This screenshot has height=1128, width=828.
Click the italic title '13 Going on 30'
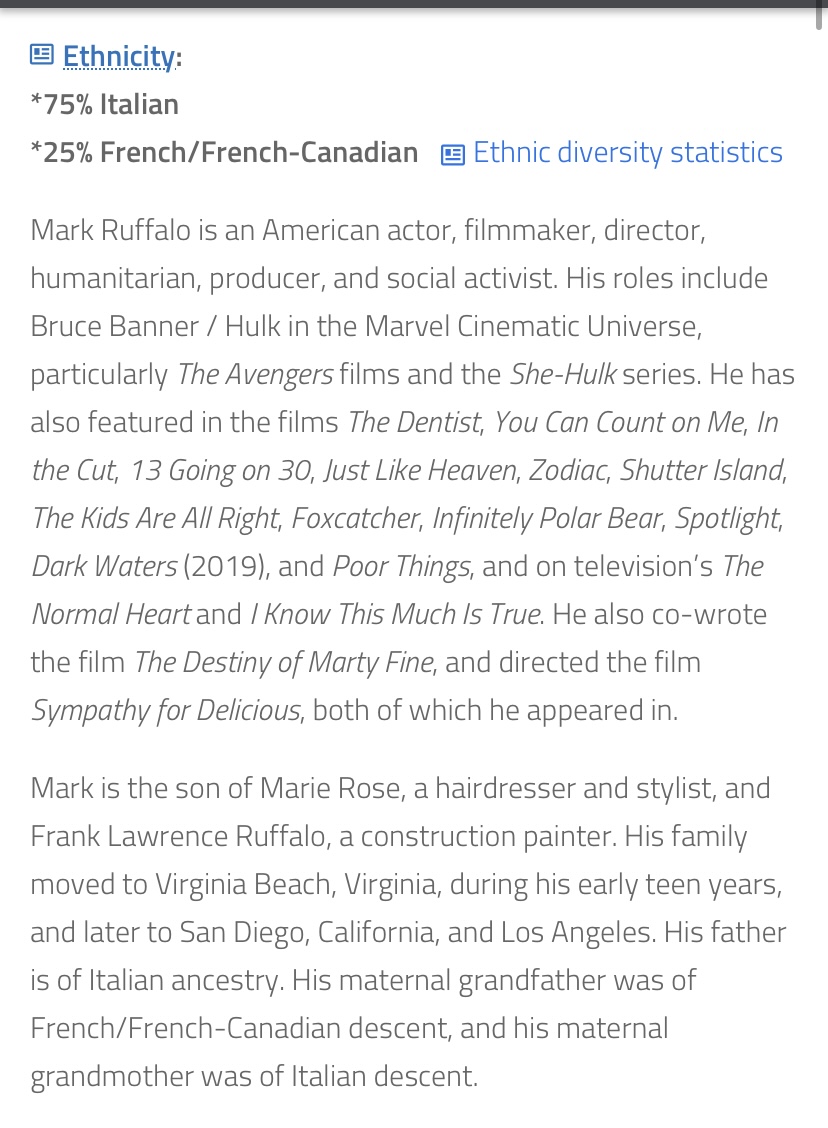pyautogui.click(x=221, y=470)
